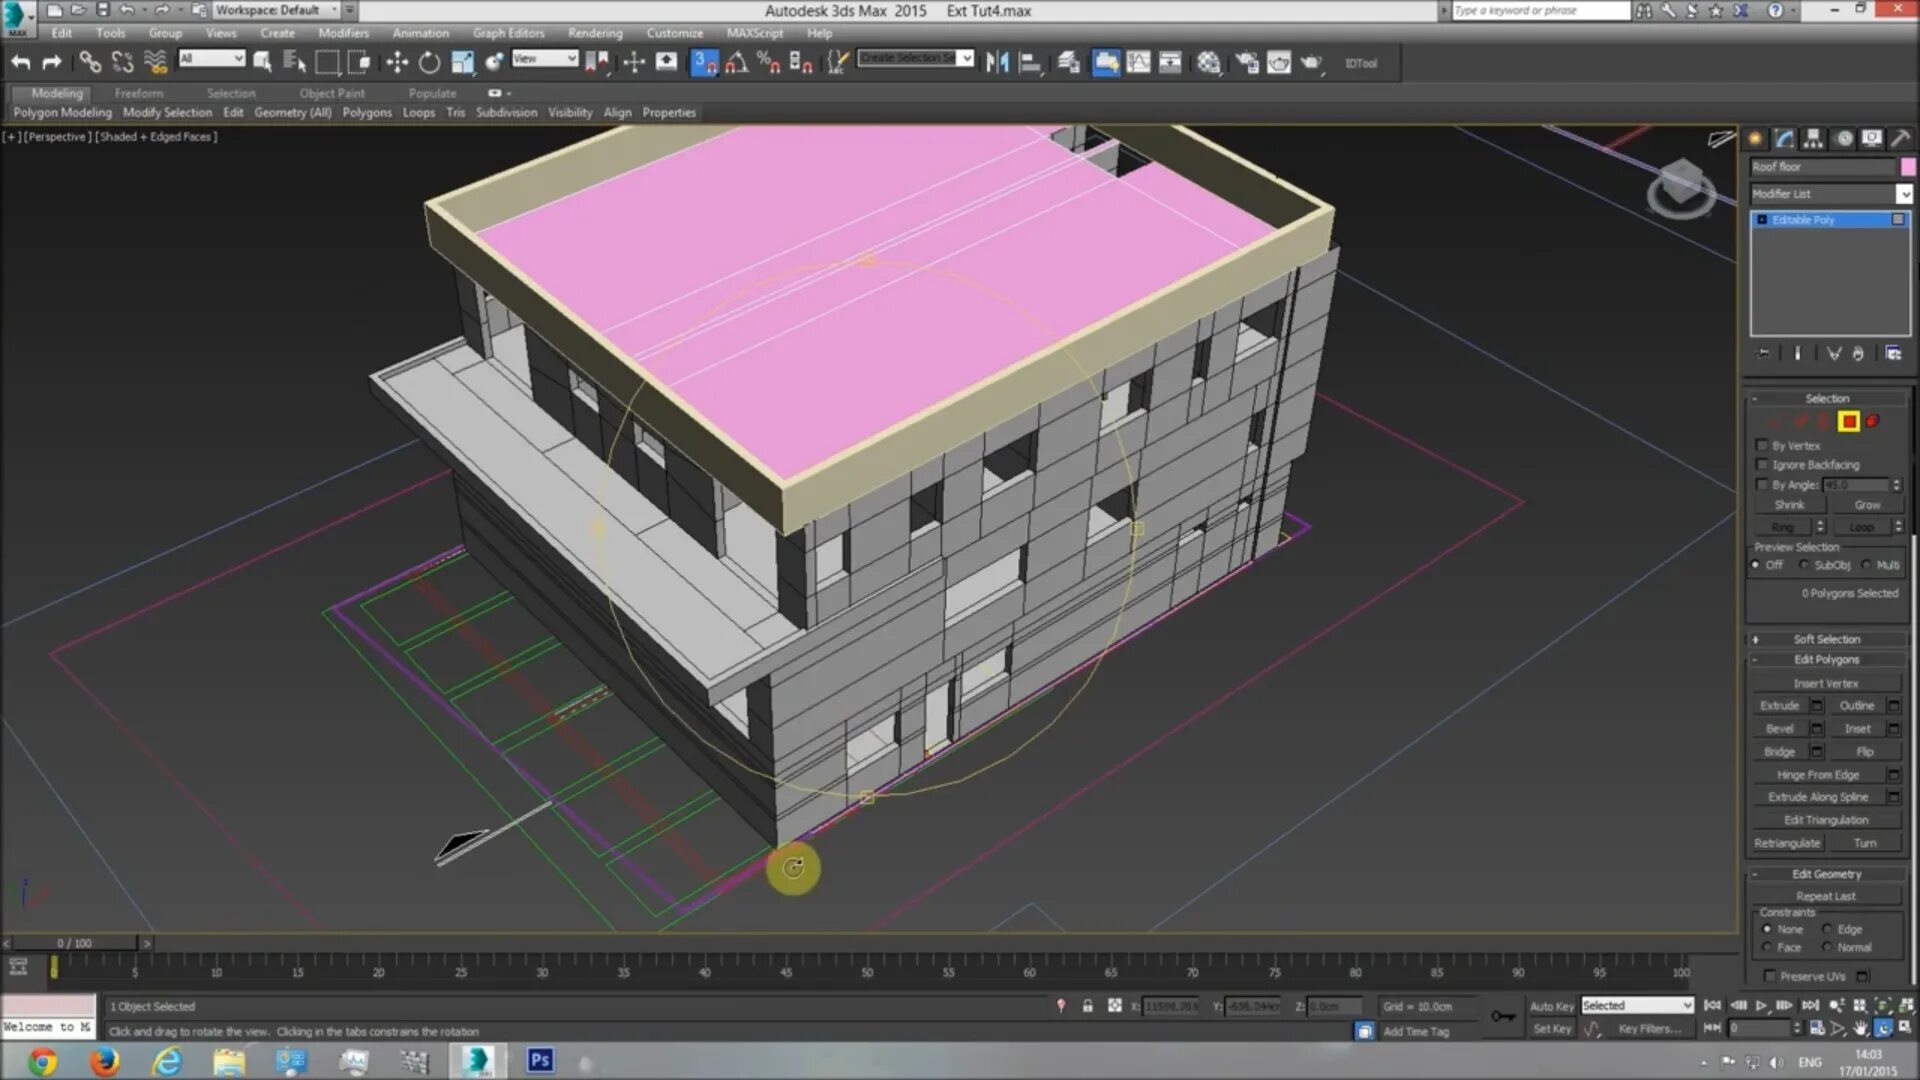This screenshot has height=1080, width=1920.
Task: Switch to the Utilities hammer panel
Action: tap(1900, 139)
